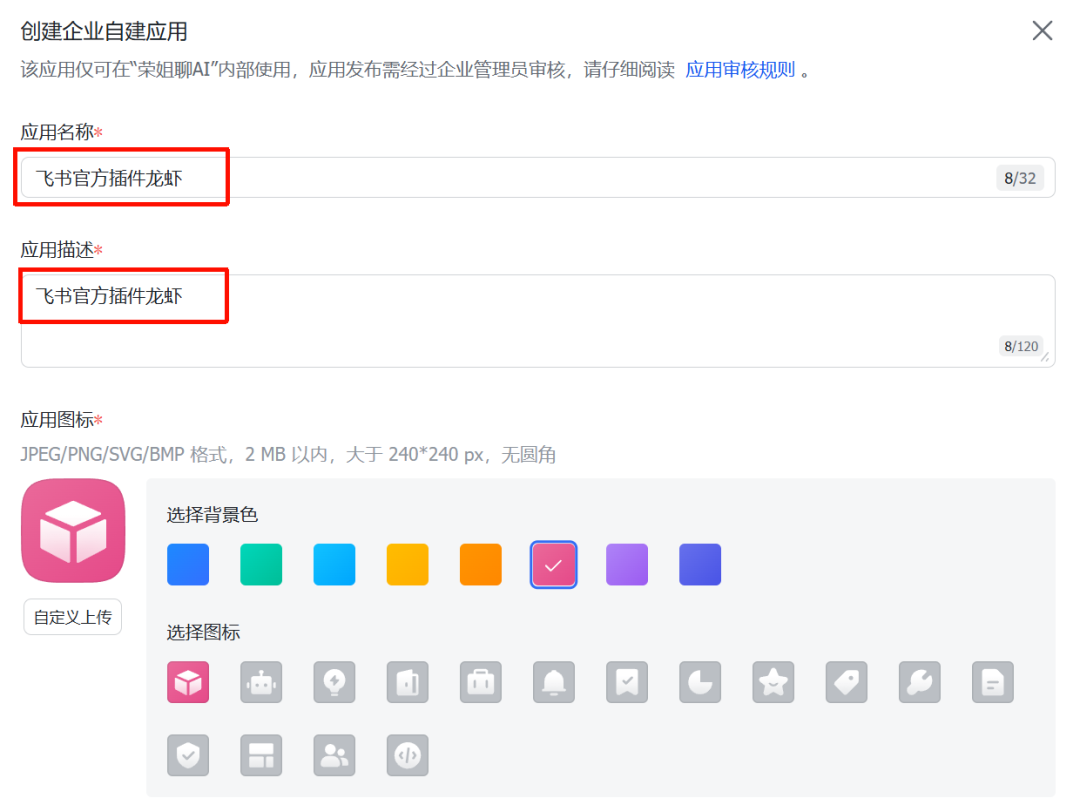Choose the indigo background color

point(700,565)
